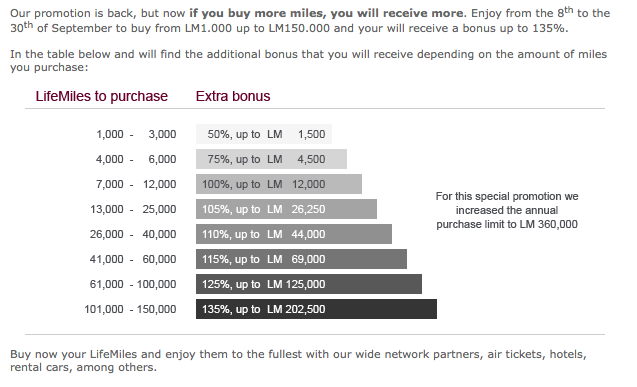Click bold text about buying more miles
Viewport: 637px width, 387px height.
(326, 13)
